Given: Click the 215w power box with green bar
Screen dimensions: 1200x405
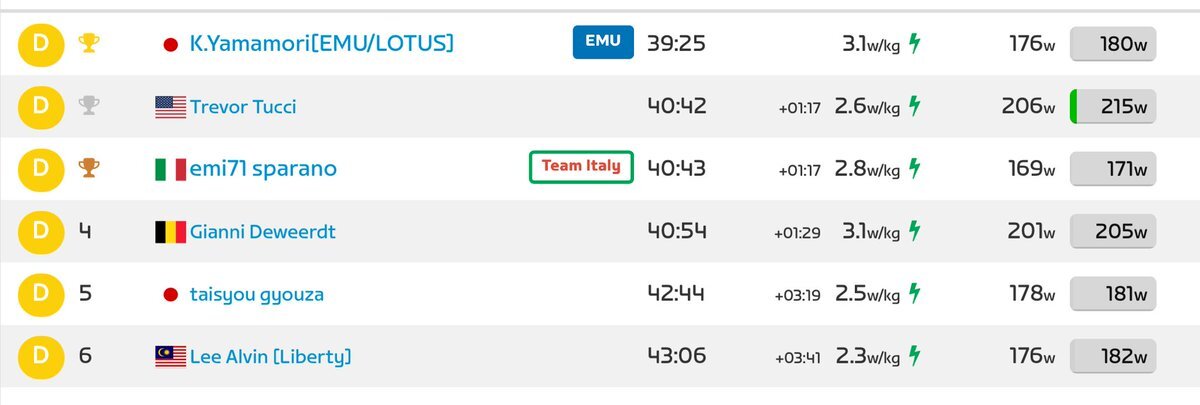Looking at the screenshot, I should [x=1113, y=107].
